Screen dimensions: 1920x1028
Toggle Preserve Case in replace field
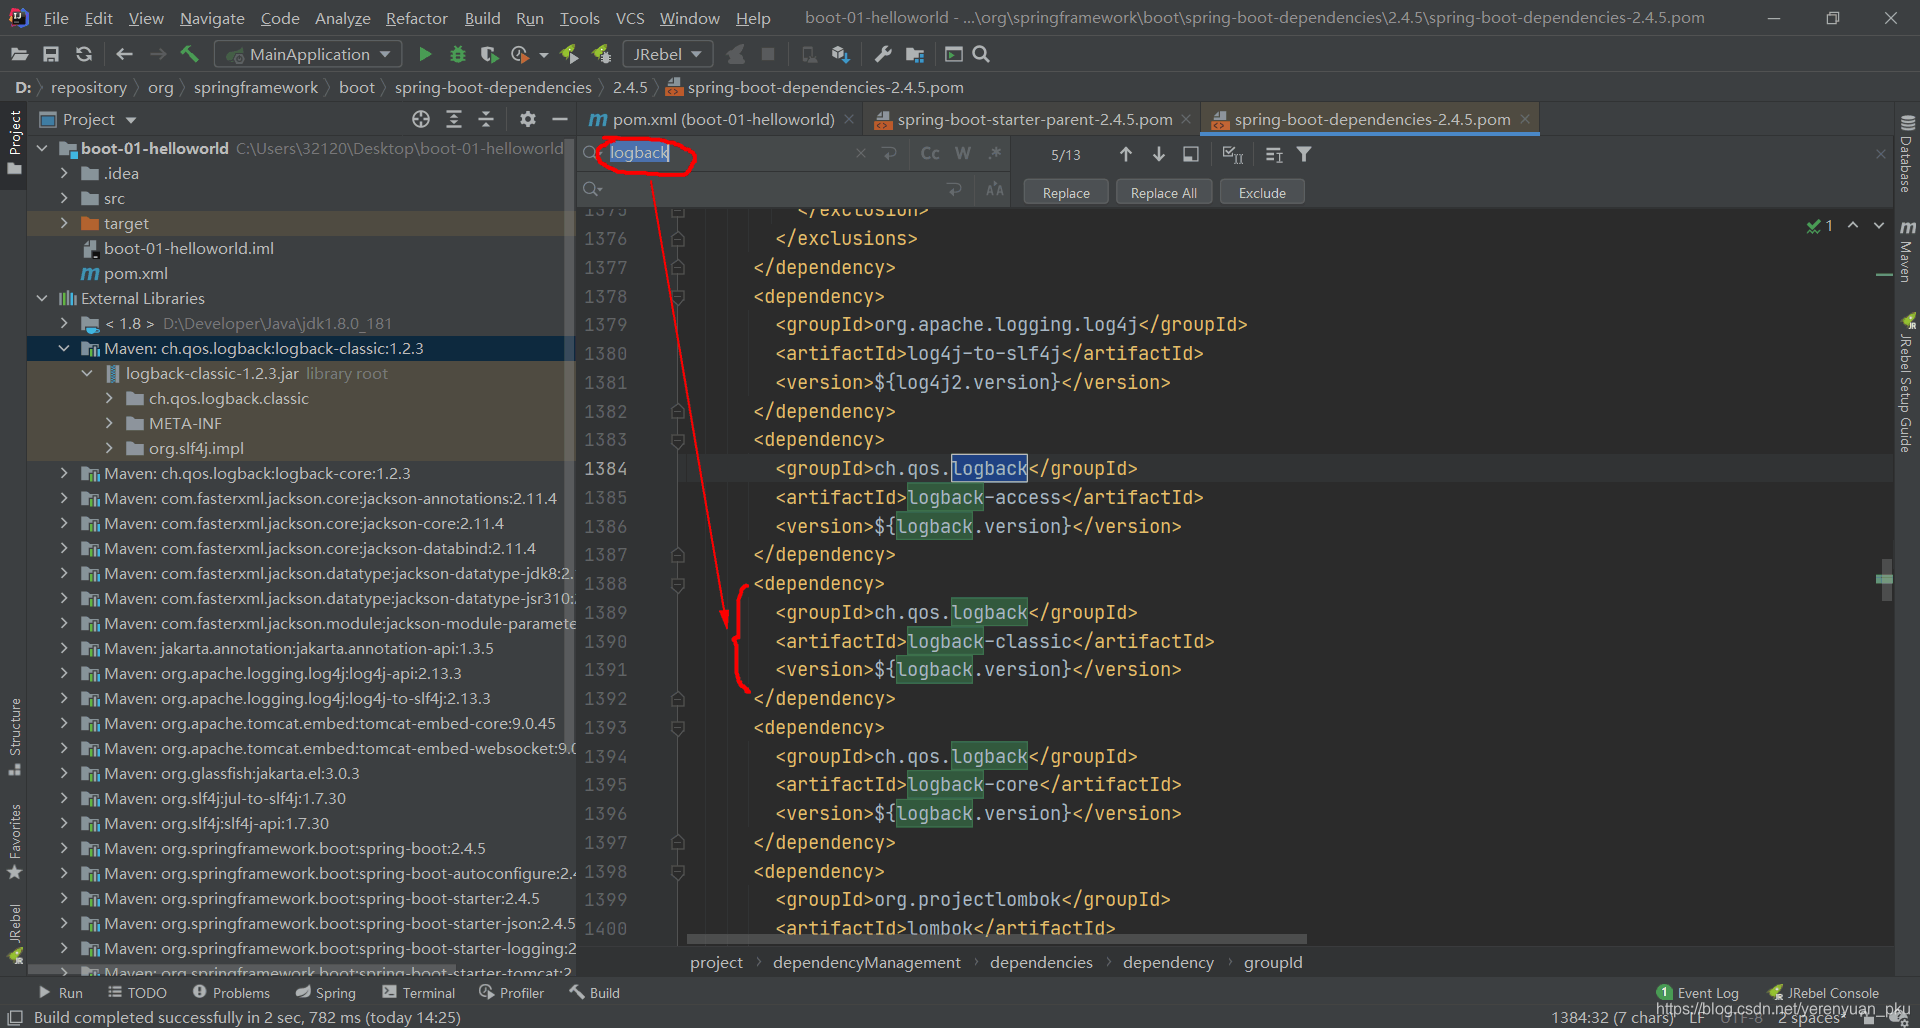pos(995,189)
